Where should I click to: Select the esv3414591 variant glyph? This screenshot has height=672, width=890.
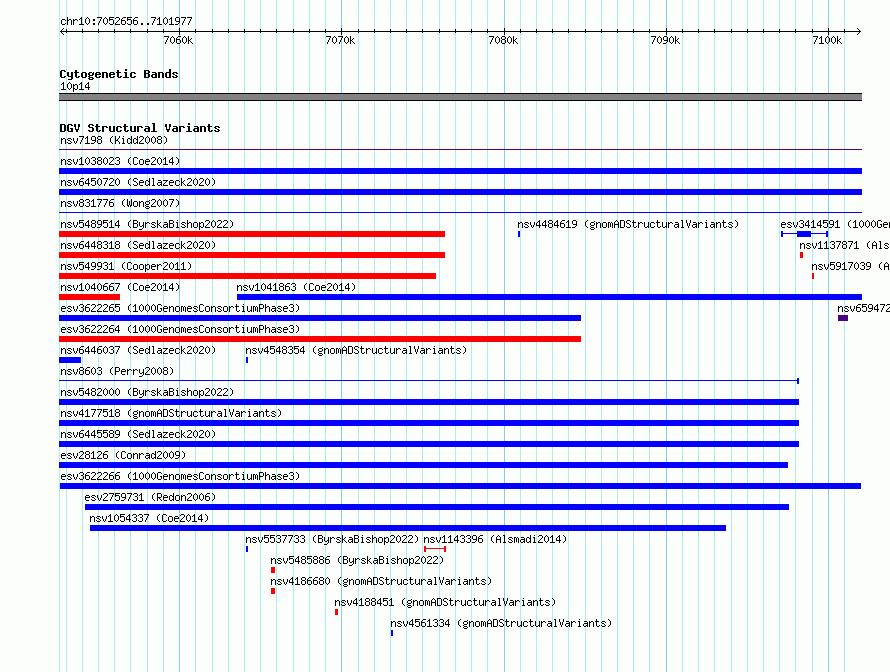[x=804, y=234]
